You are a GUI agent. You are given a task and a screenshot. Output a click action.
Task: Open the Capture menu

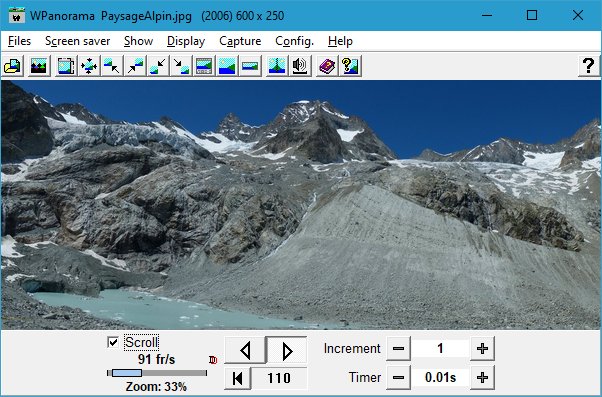coord(240,41)
